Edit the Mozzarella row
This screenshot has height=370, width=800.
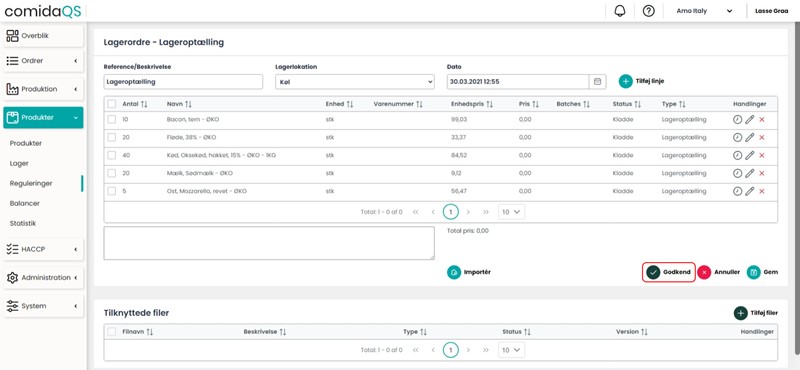coord(749,191)
